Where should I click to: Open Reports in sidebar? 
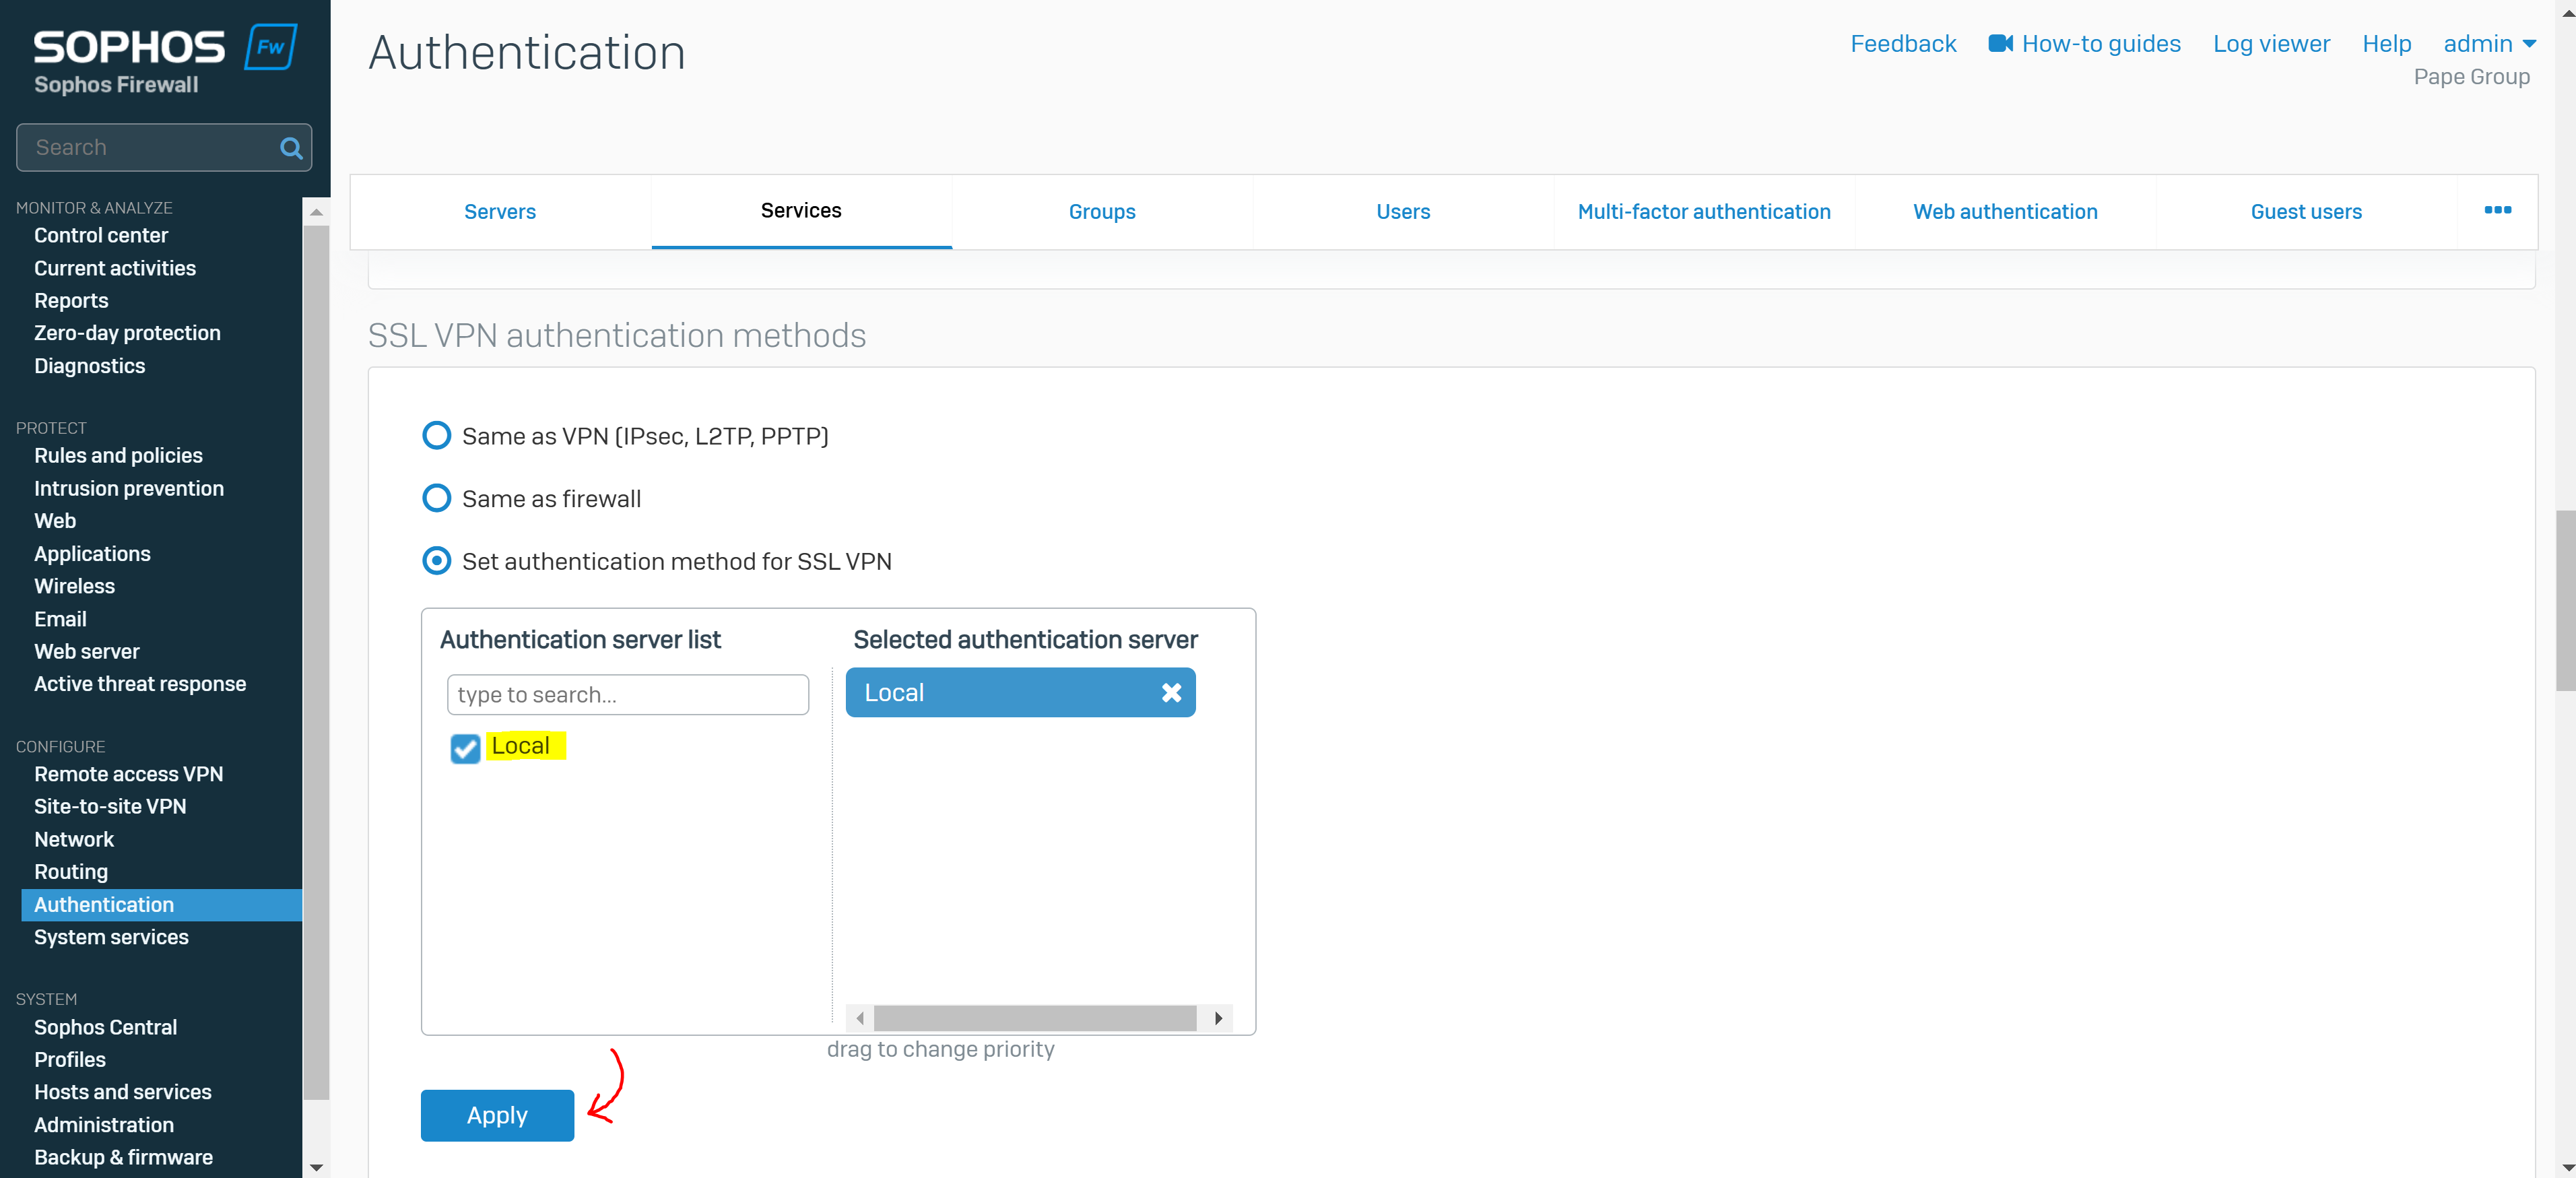[x=71, y=300]
